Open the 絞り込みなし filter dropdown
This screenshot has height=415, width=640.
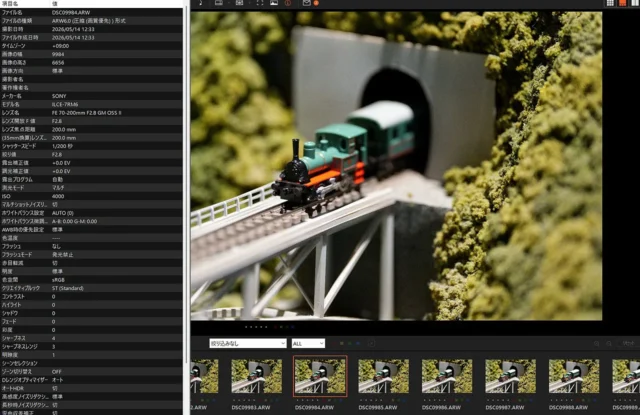(x=248, y=344)
